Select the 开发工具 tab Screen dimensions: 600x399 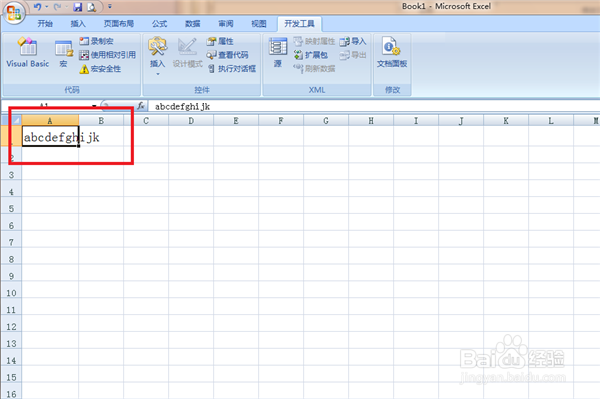pyautogui.click(x=299, y=24)
